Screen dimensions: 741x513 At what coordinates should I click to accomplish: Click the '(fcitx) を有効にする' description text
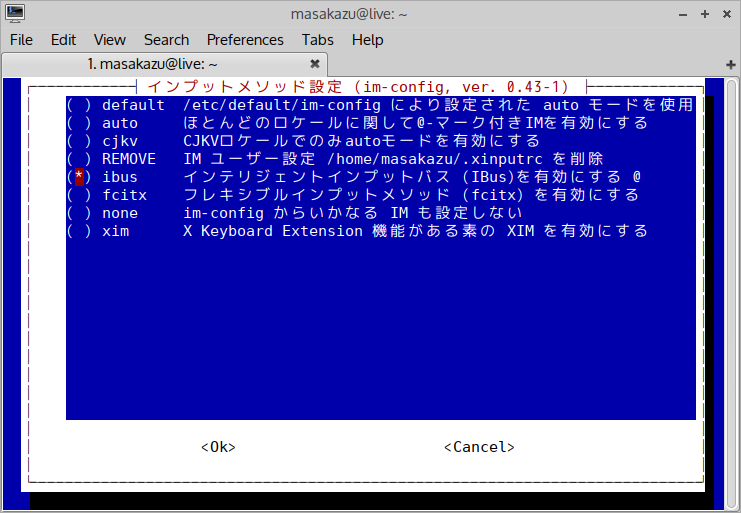[x=550, y=195]
